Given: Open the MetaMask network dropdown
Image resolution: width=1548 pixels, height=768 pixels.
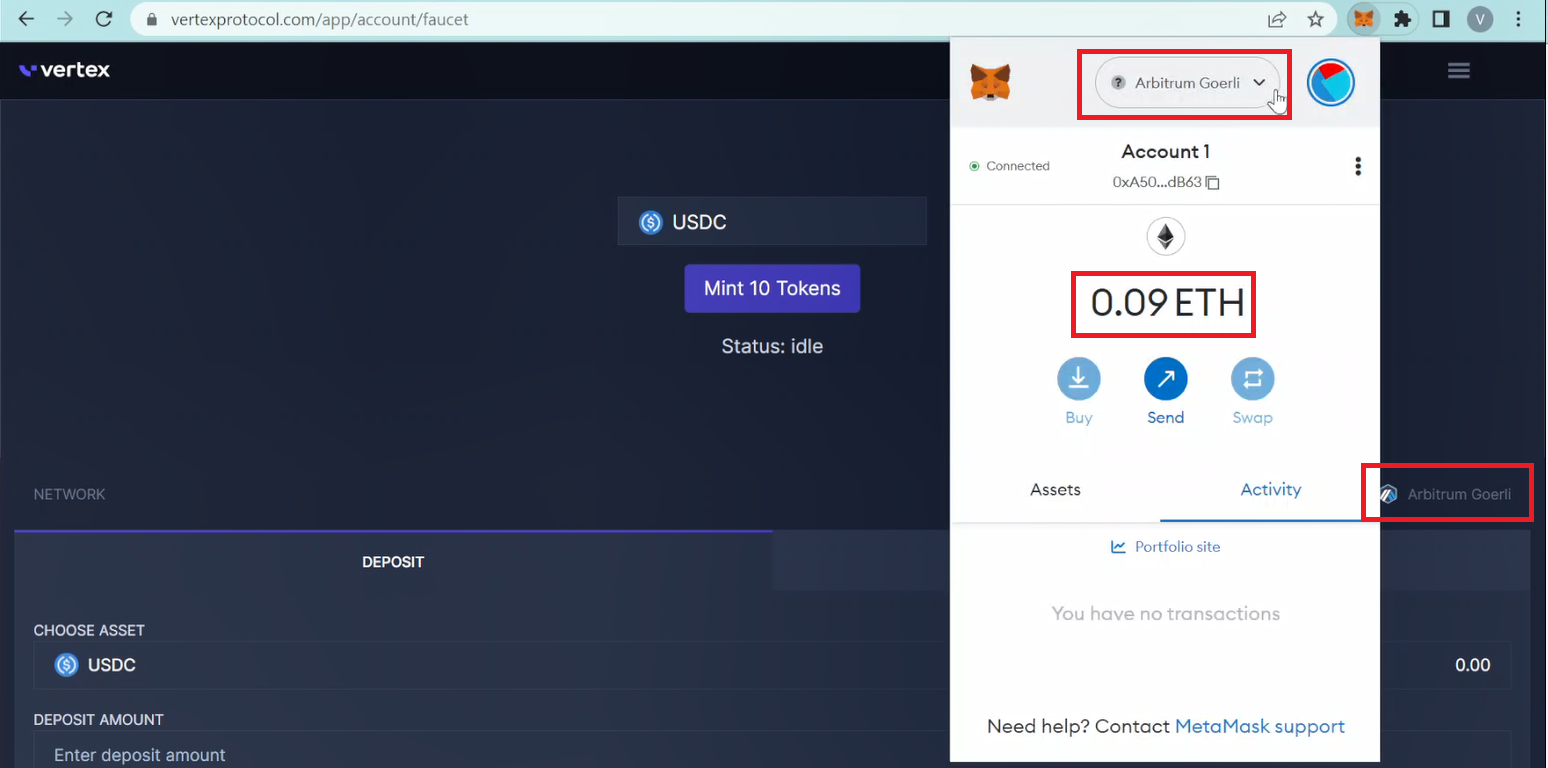Looking at the screenshot, I should click(x=1188, y=83).
